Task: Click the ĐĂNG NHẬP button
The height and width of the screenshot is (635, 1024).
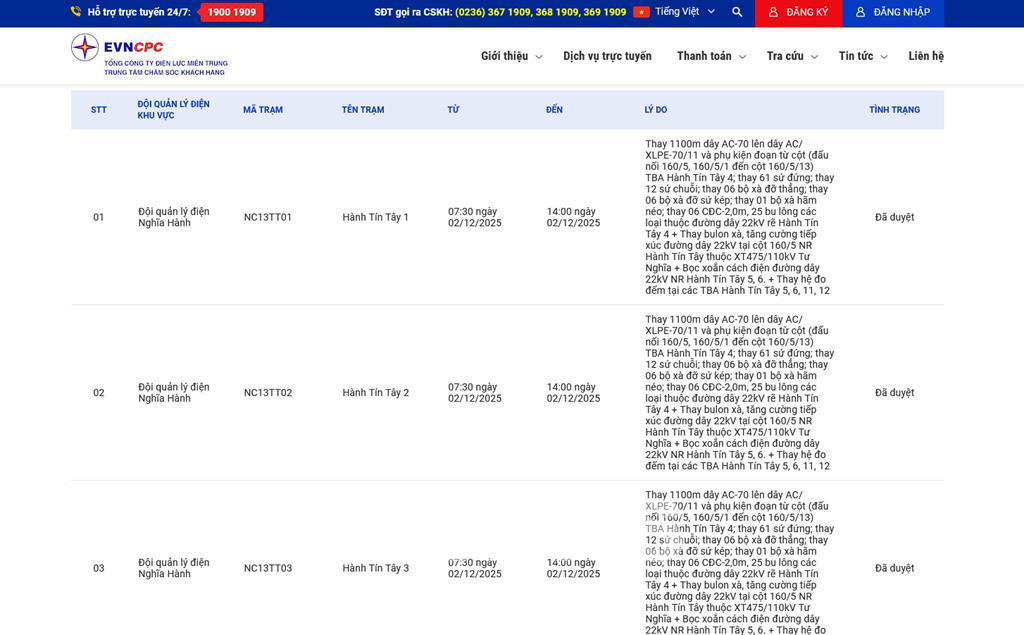Action: (892, 12)
